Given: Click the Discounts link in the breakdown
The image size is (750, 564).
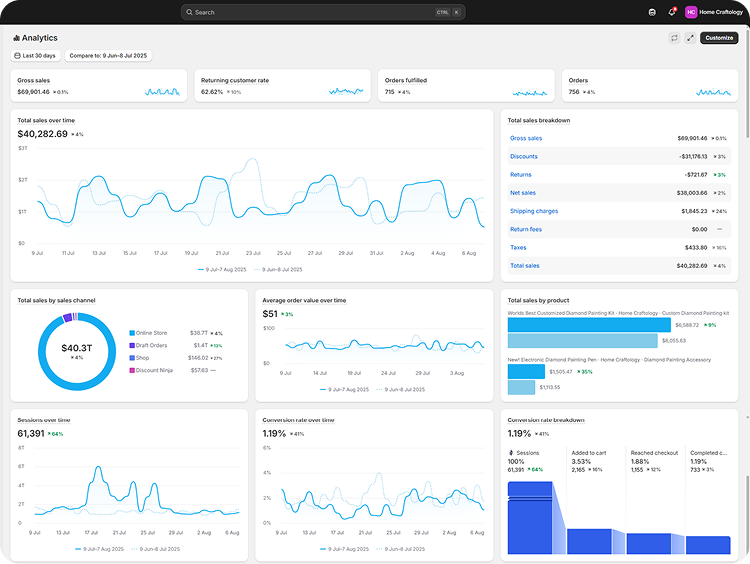Looking at the screenshot, I should (x=523, y=156).
